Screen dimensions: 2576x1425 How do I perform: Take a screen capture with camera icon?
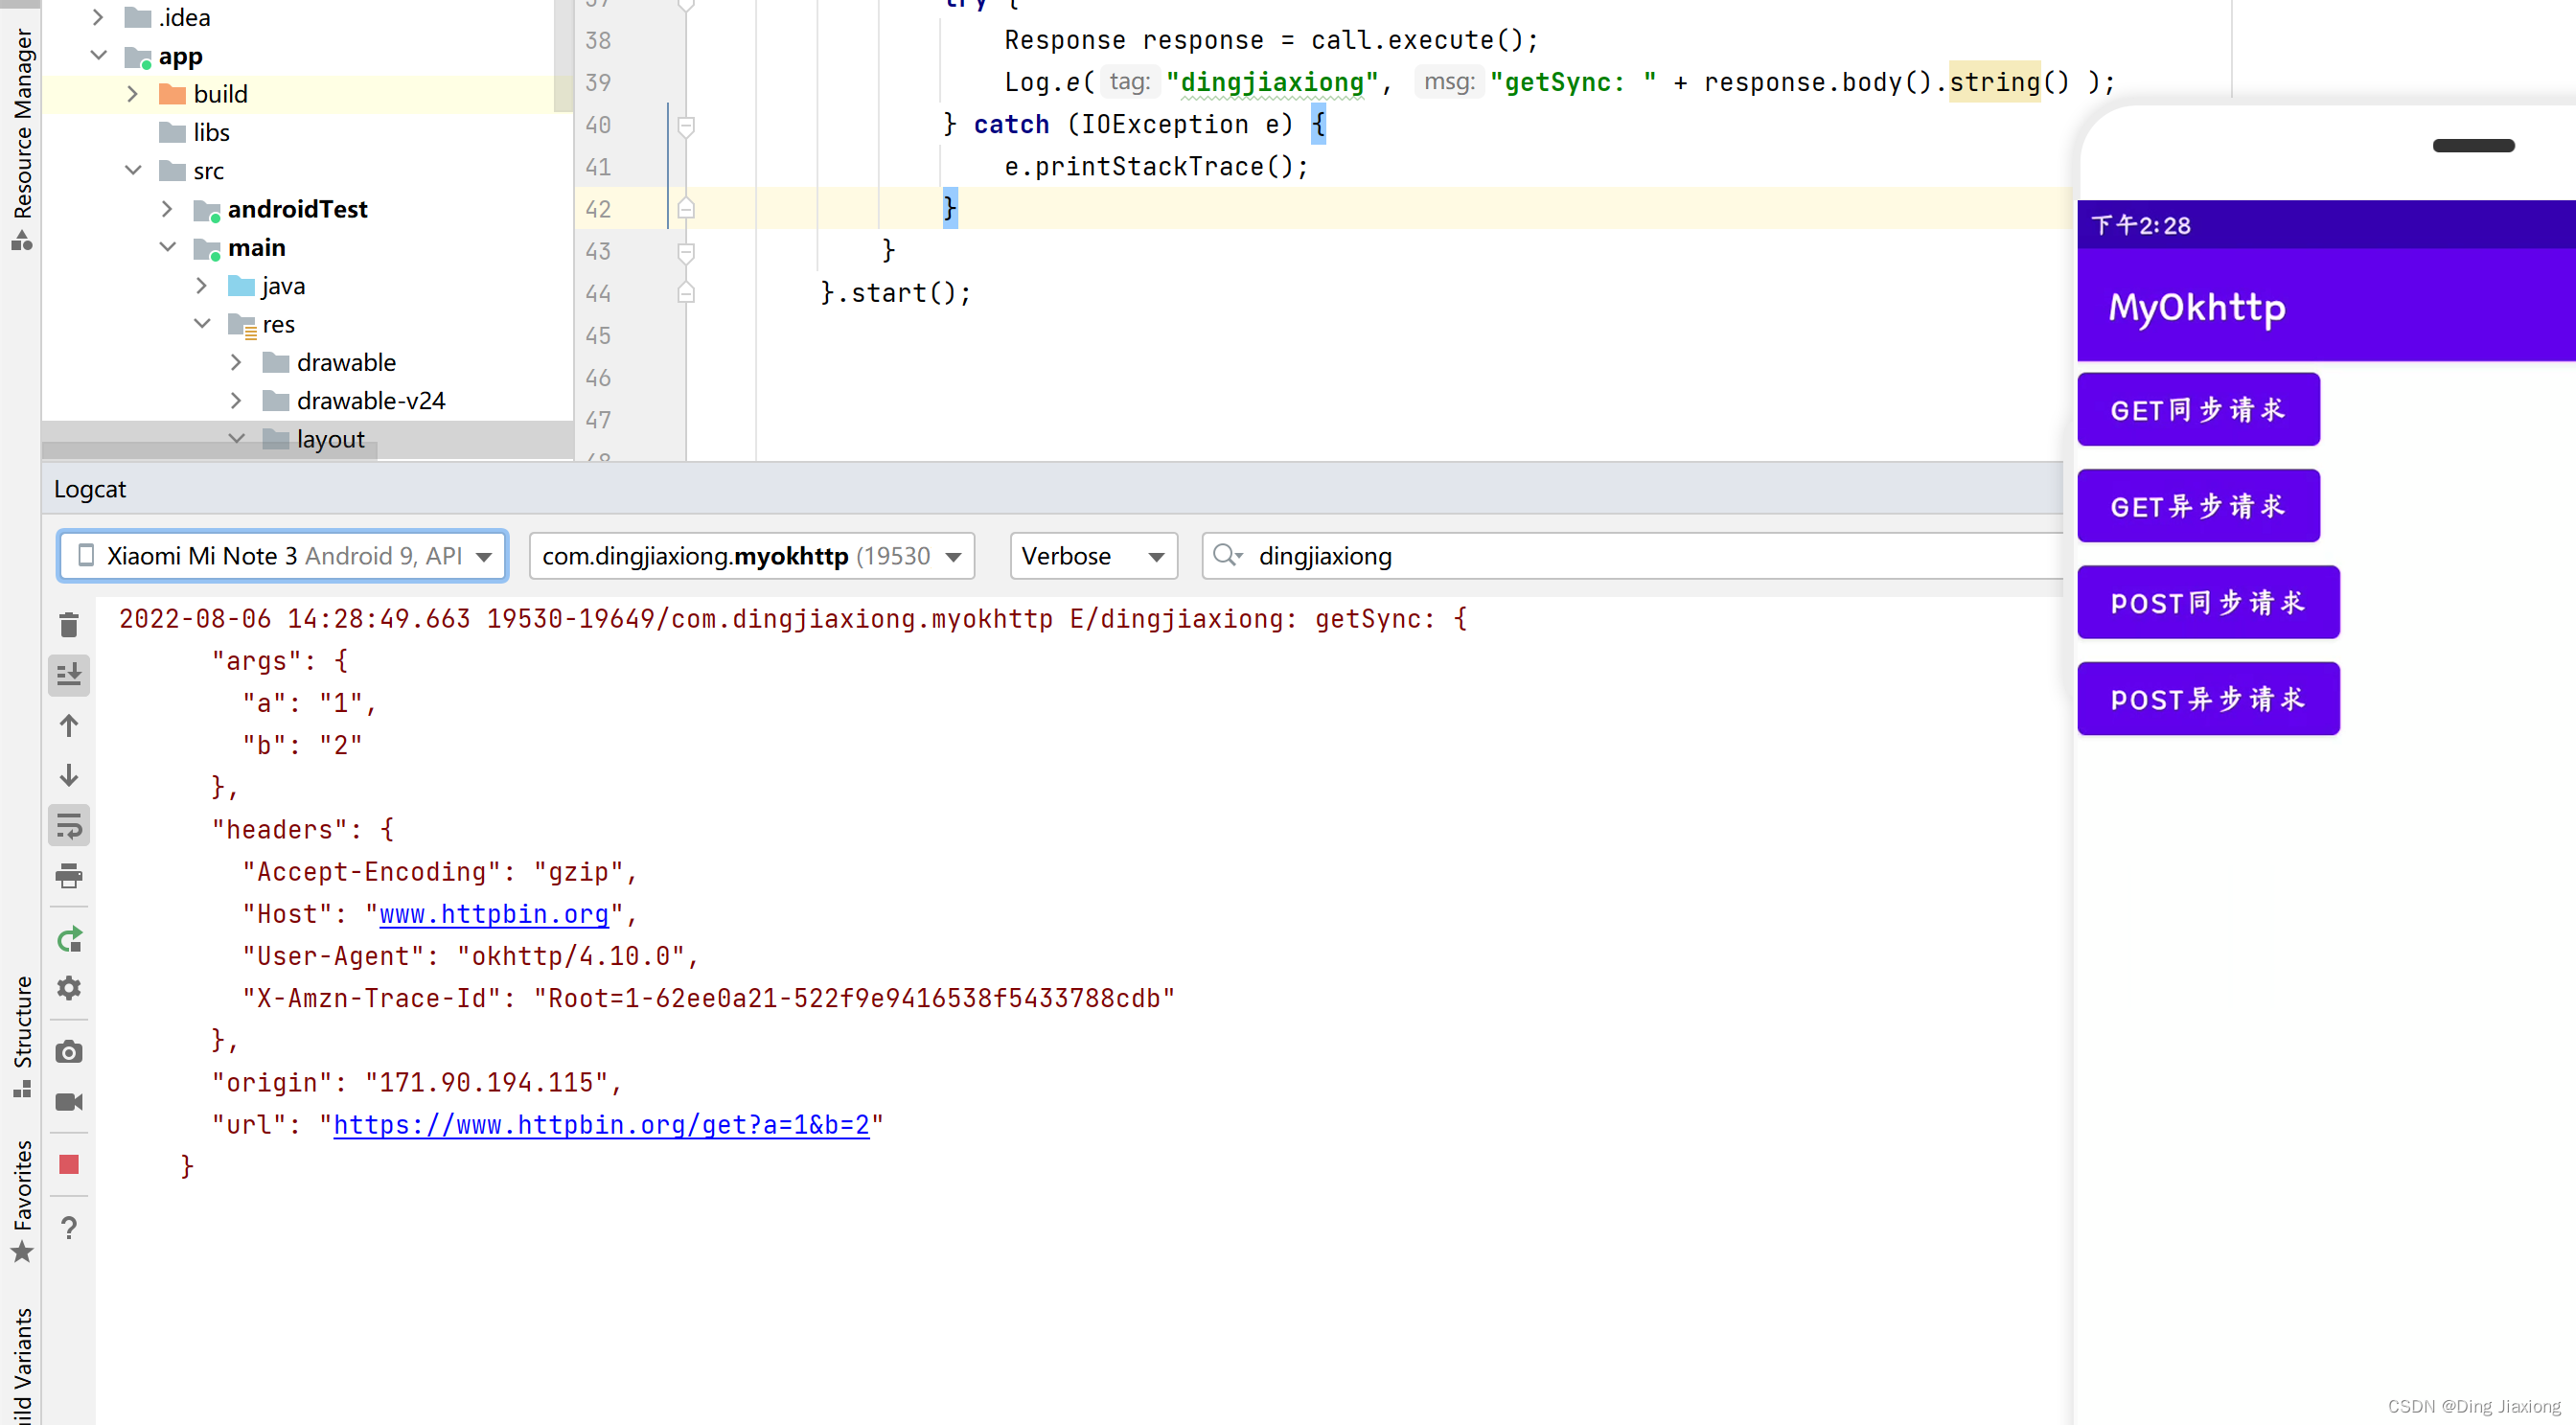[x=69, y=1052]
